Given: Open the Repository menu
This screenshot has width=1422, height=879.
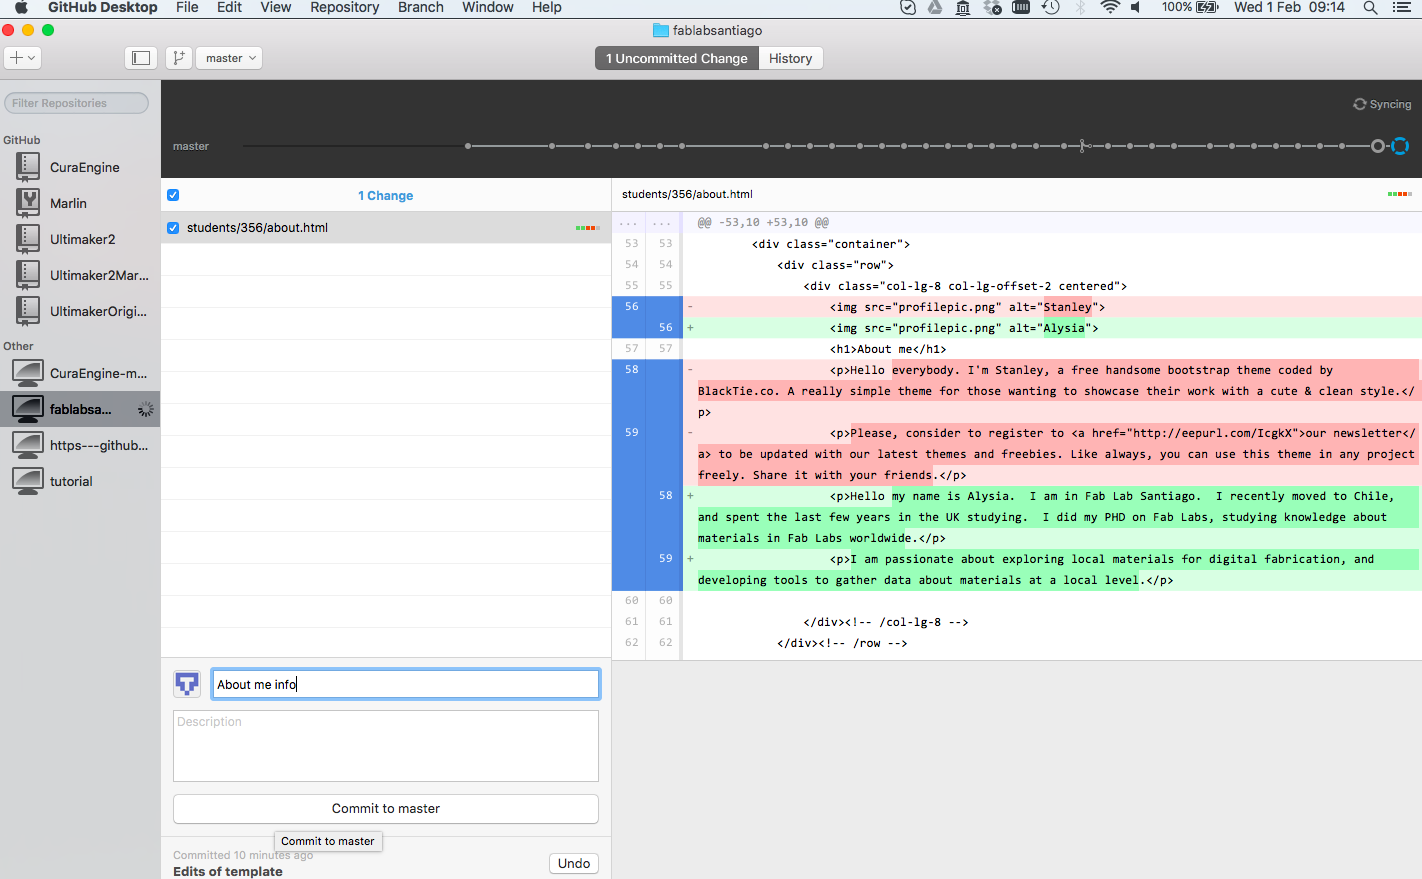Looking at the screenshot, I should tap(344, 7).
